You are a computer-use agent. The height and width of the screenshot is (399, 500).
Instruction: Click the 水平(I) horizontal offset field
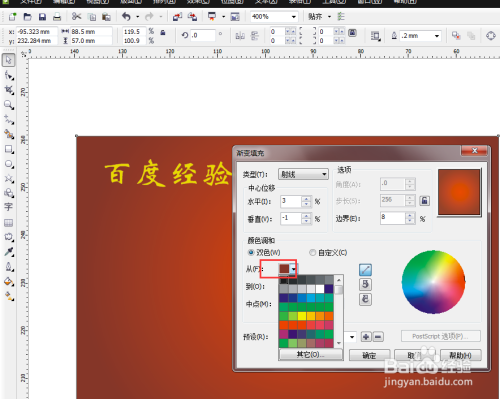pos(291,201)
